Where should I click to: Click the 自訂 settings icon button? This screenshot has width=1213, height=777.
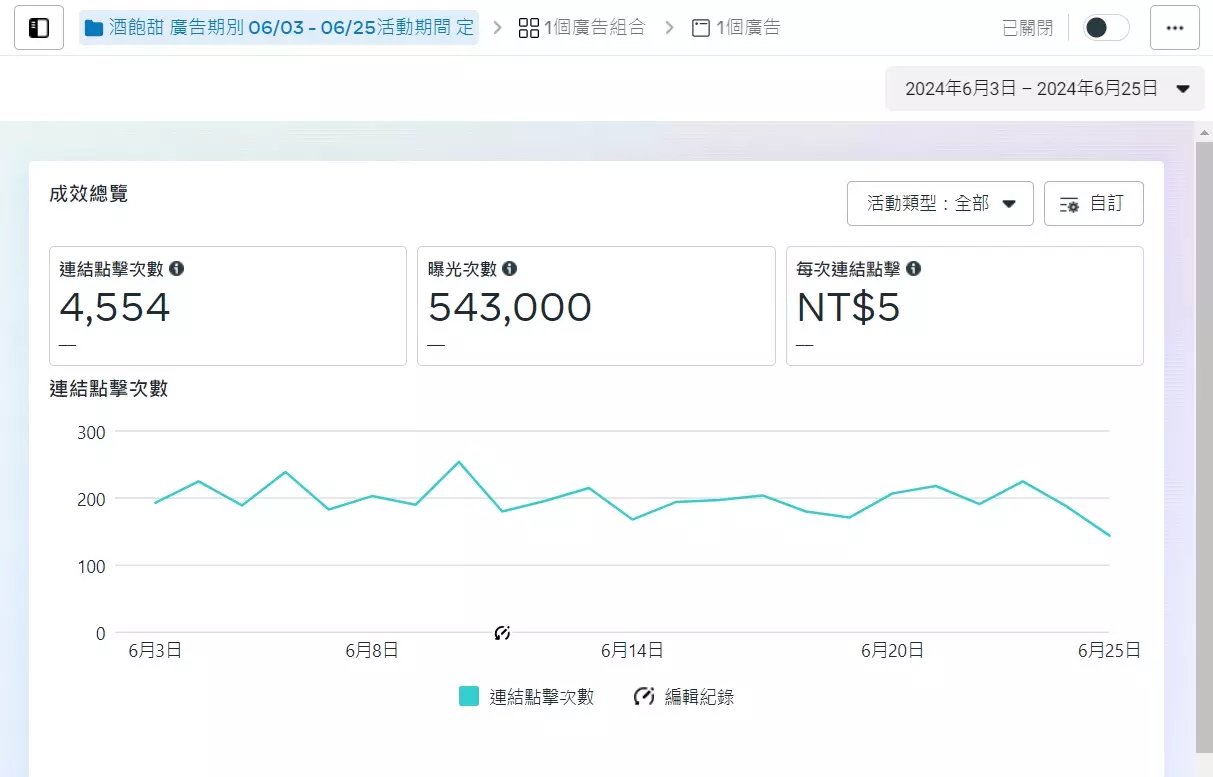[x=1069, y=203]
